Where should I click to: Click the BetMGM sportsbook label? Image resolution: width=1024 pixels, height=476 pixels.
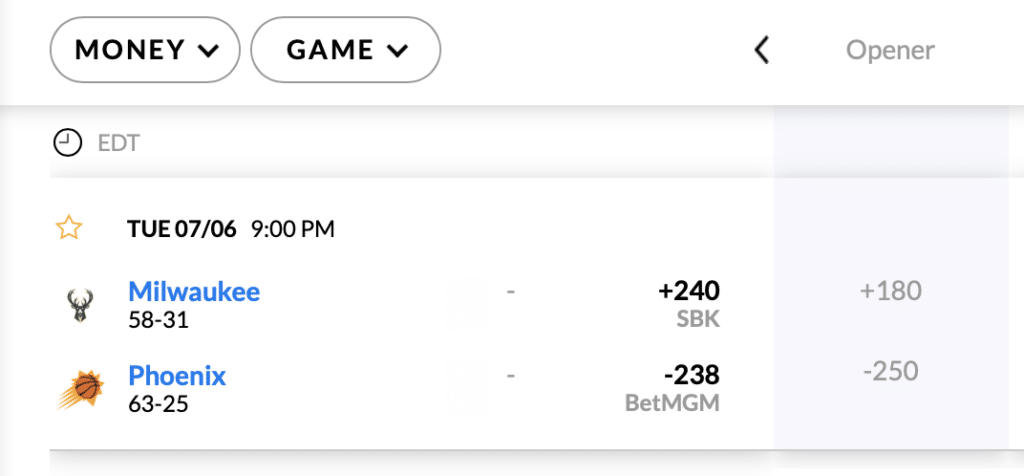pos(673,404)
